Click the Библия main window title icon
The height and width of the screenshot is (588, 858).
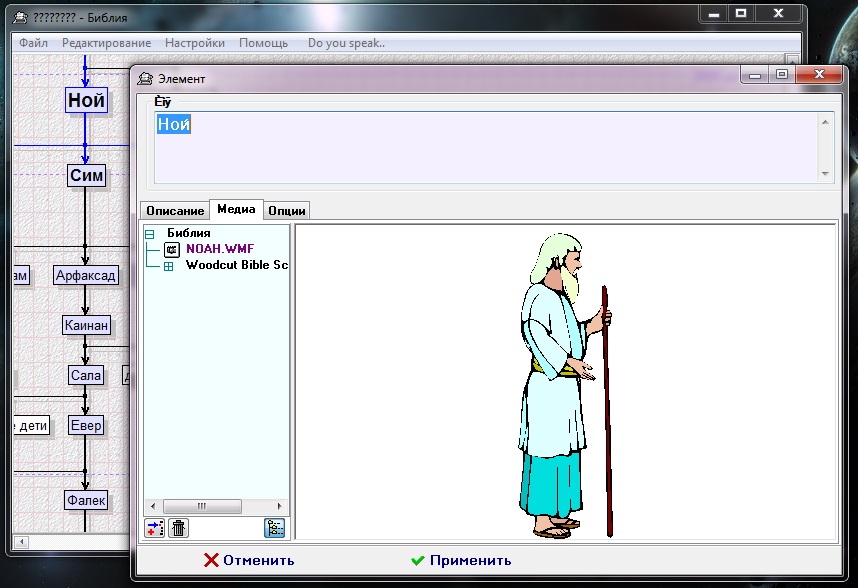[21, 17]
